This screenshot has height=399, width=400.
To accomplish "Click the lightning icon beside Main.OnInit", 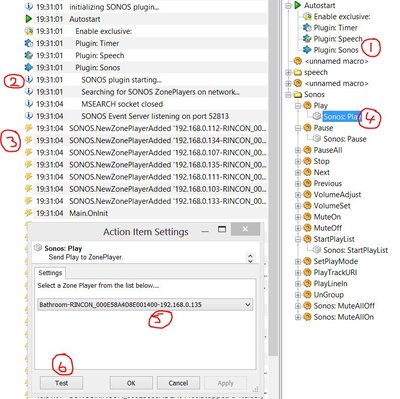I will click(x=29, y=213).
